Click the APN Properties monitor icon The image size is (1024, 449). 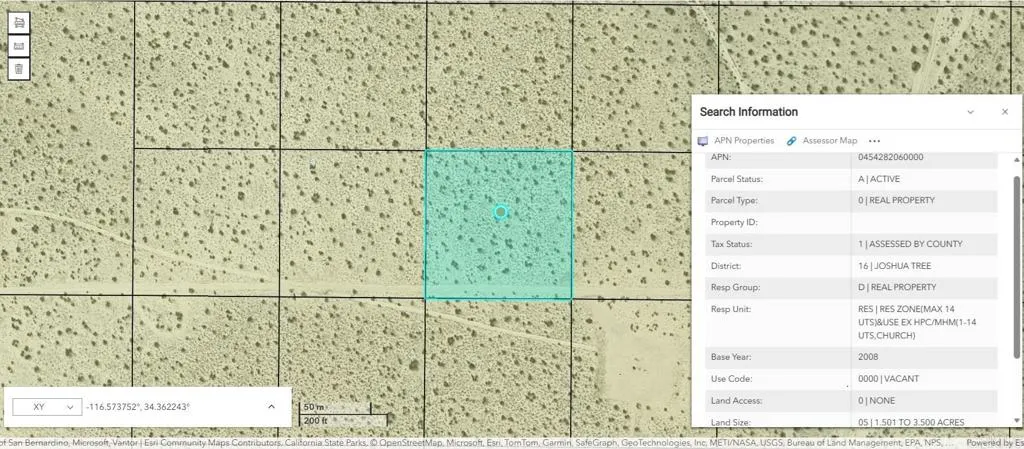tap(703, 141)
